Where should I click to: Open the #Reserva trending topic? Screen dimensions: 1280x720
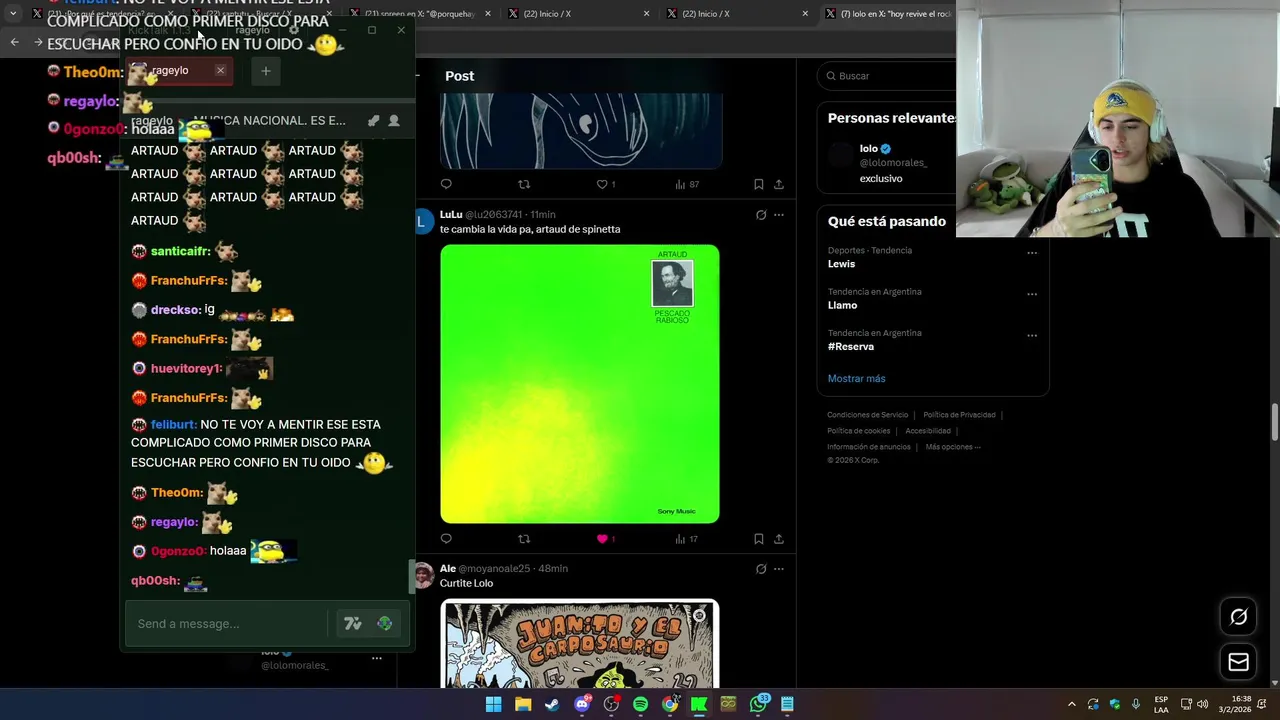[x=851, y=346]
